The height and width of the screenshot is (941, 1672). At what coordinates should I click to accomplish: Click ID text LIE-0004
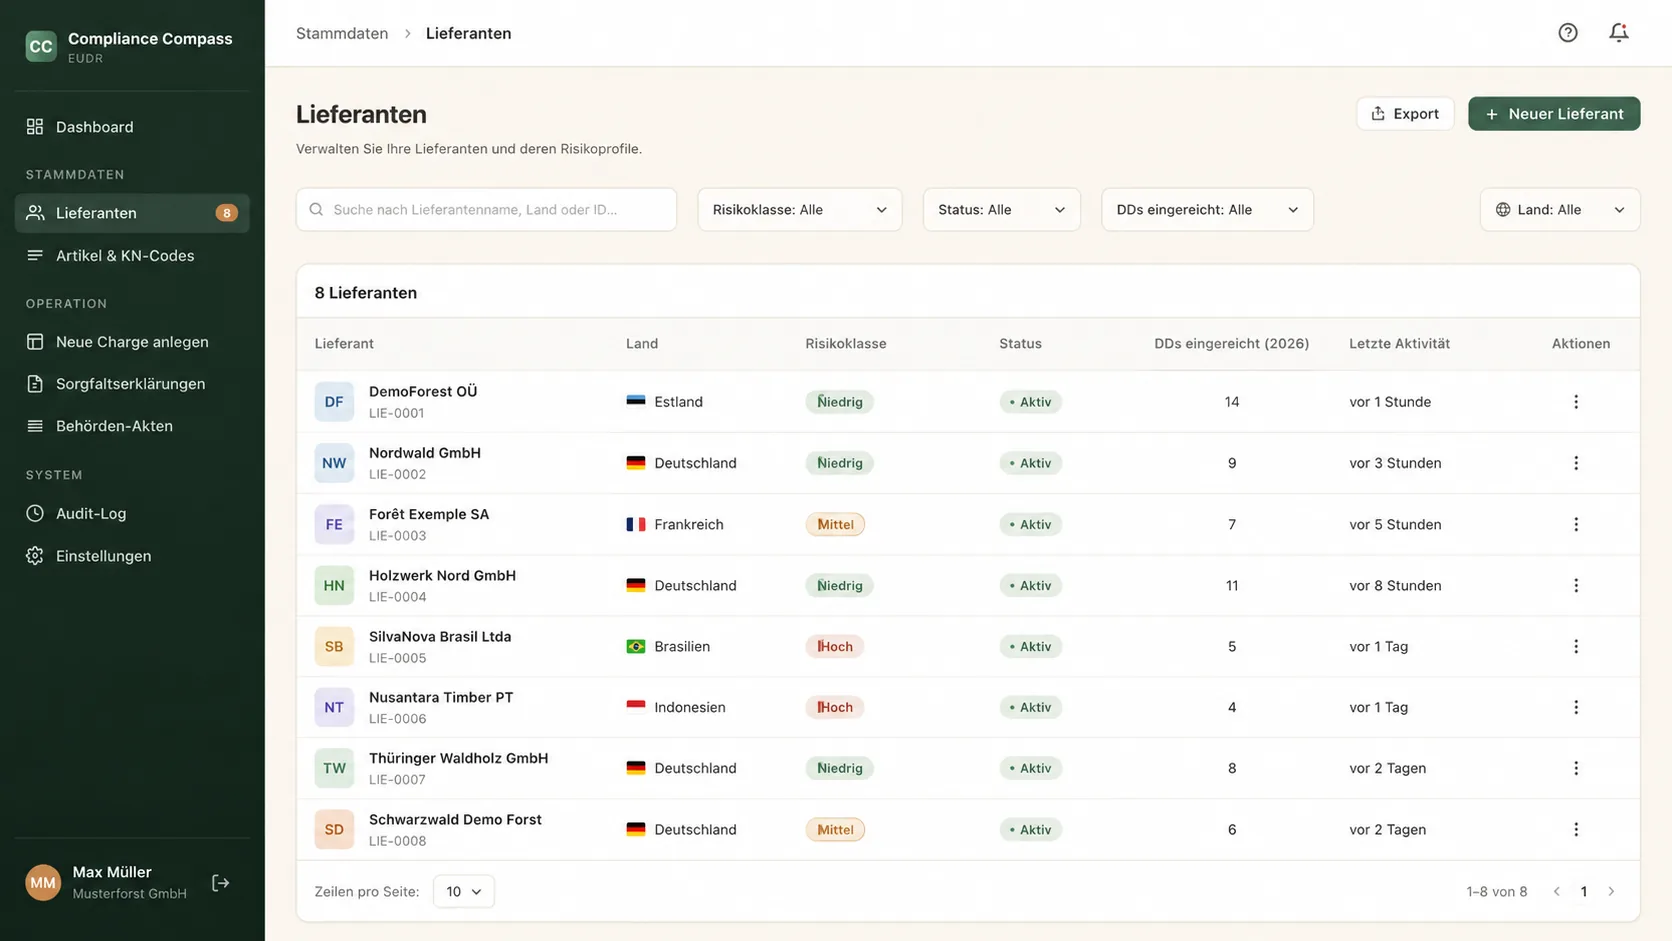pos(398,597)
